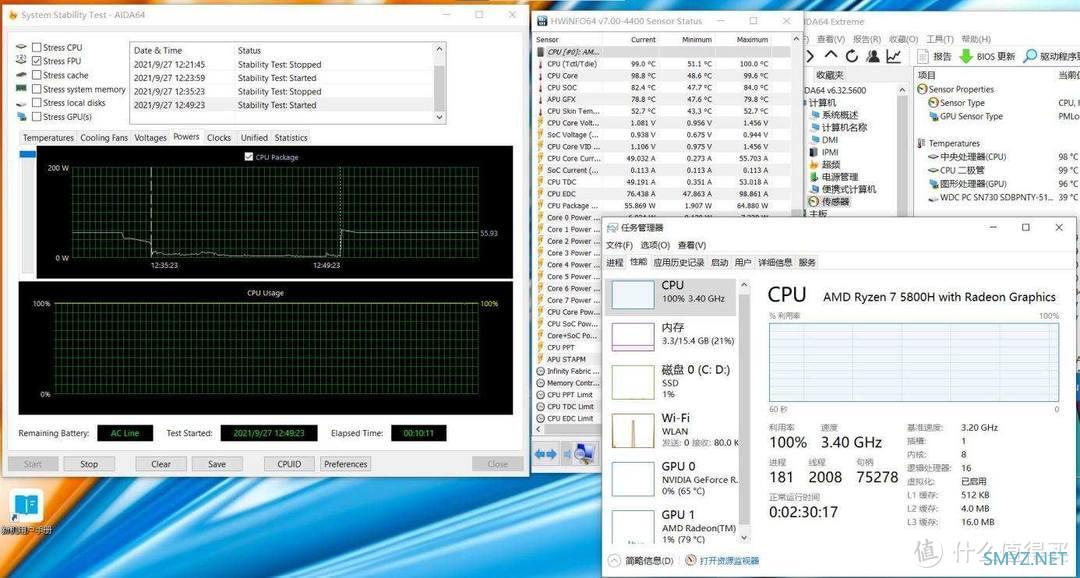Screen dimensions: 1080x578
Task: Collapse the CPU [#0] AMD sensor group in HWiNFO
Action: tap(572, 52)
